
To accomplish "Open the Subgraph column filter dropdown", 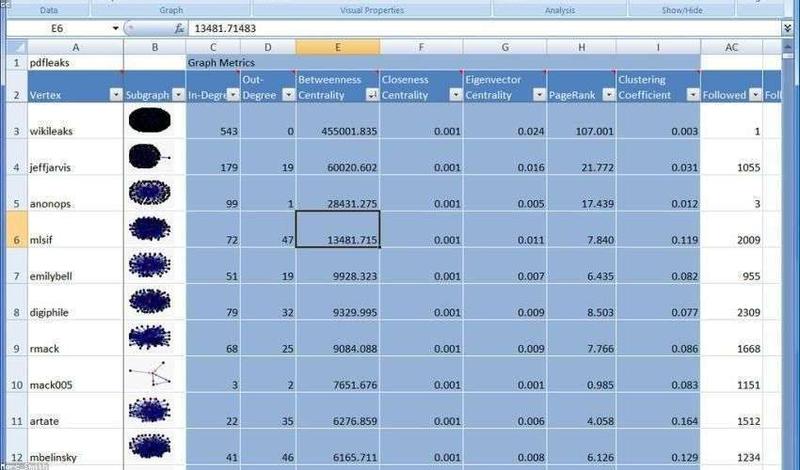I will tap(178, 94).
